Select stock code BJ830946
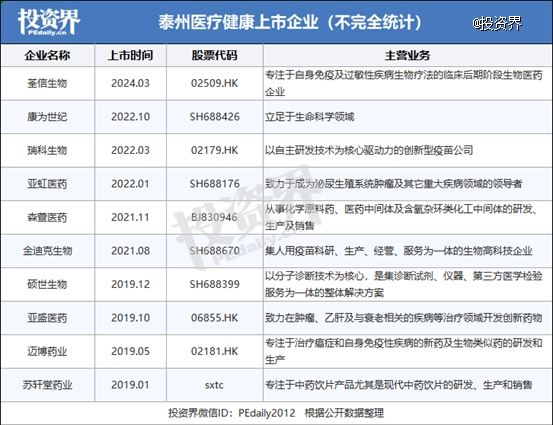 pyautogui.click(x=214, y=217)
